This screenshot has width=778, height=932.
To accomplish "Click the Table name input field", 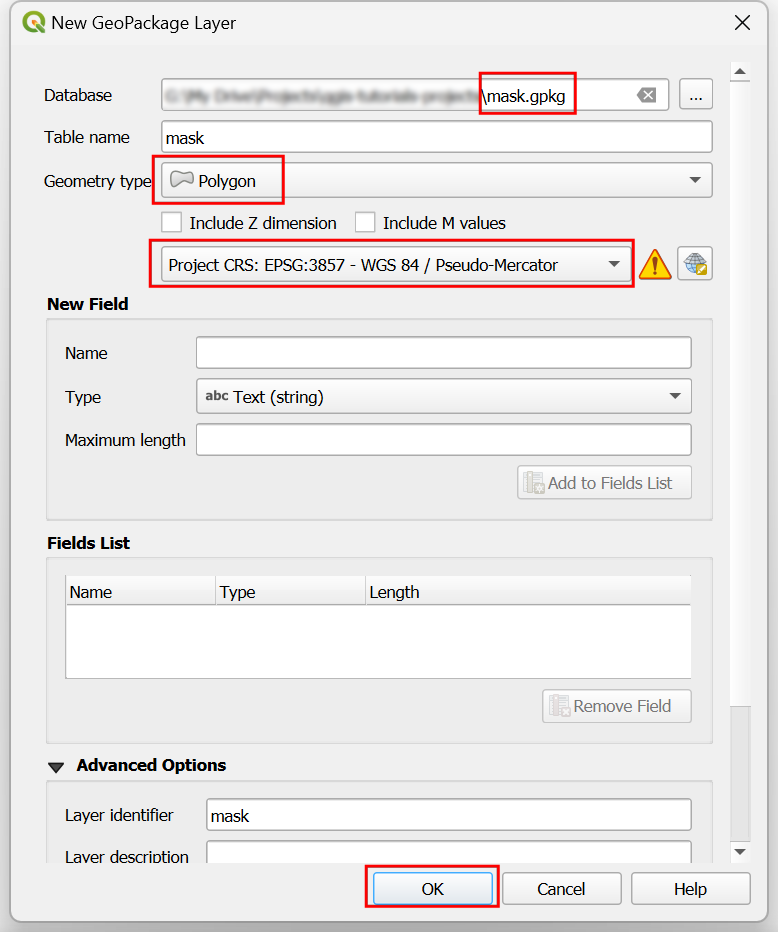I will (436, 138).
